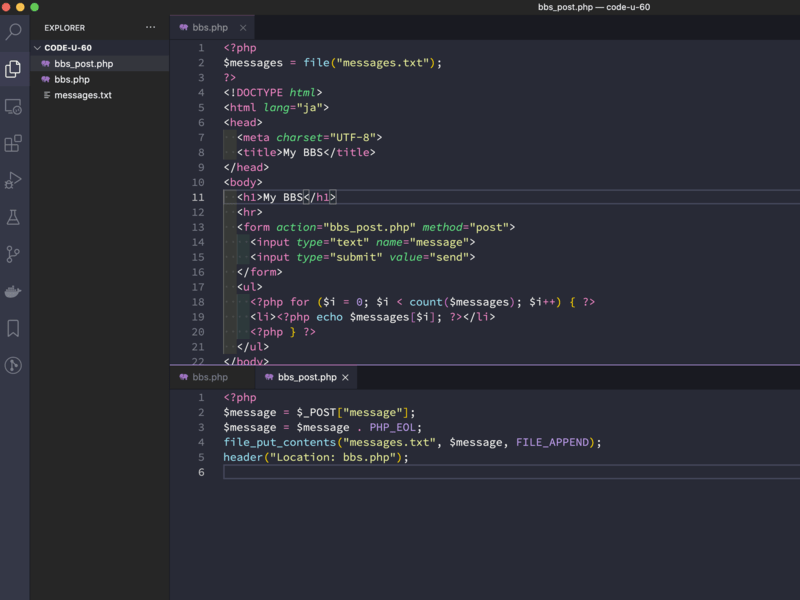
Task: Open the Testing flask view
Action: point(14,217)
